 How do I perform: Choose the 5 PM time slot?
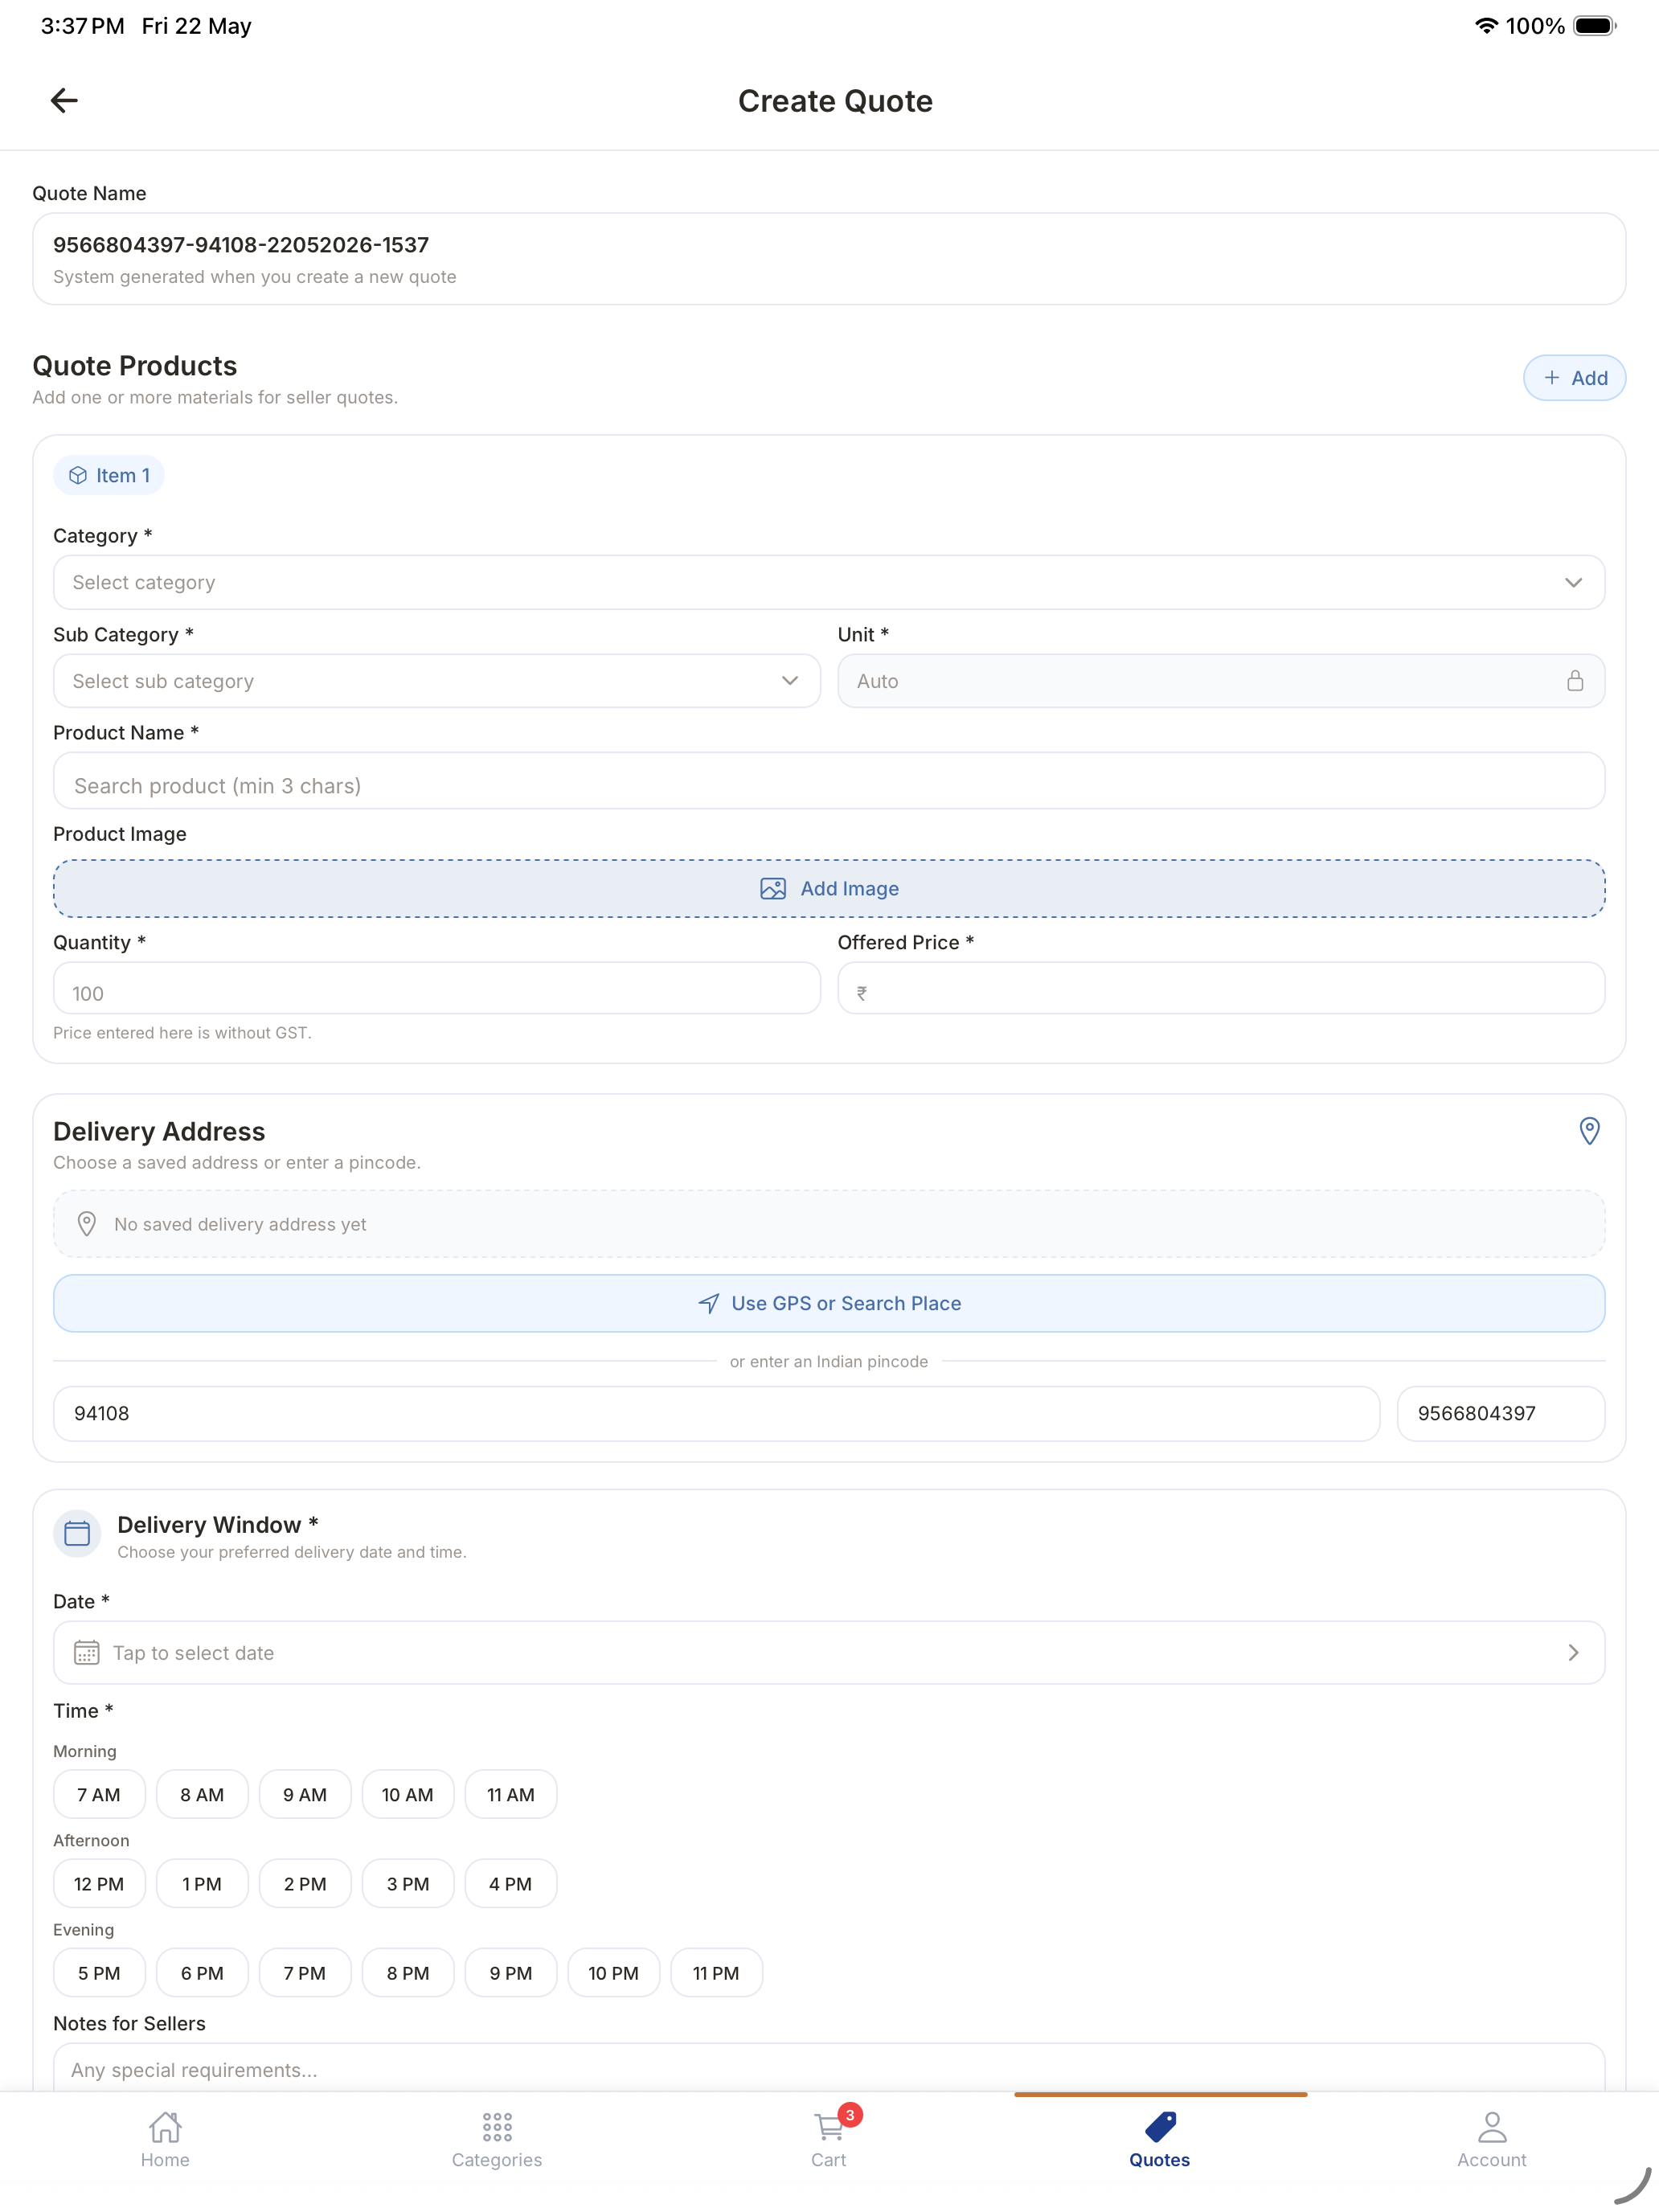[x=99, y=1973]
